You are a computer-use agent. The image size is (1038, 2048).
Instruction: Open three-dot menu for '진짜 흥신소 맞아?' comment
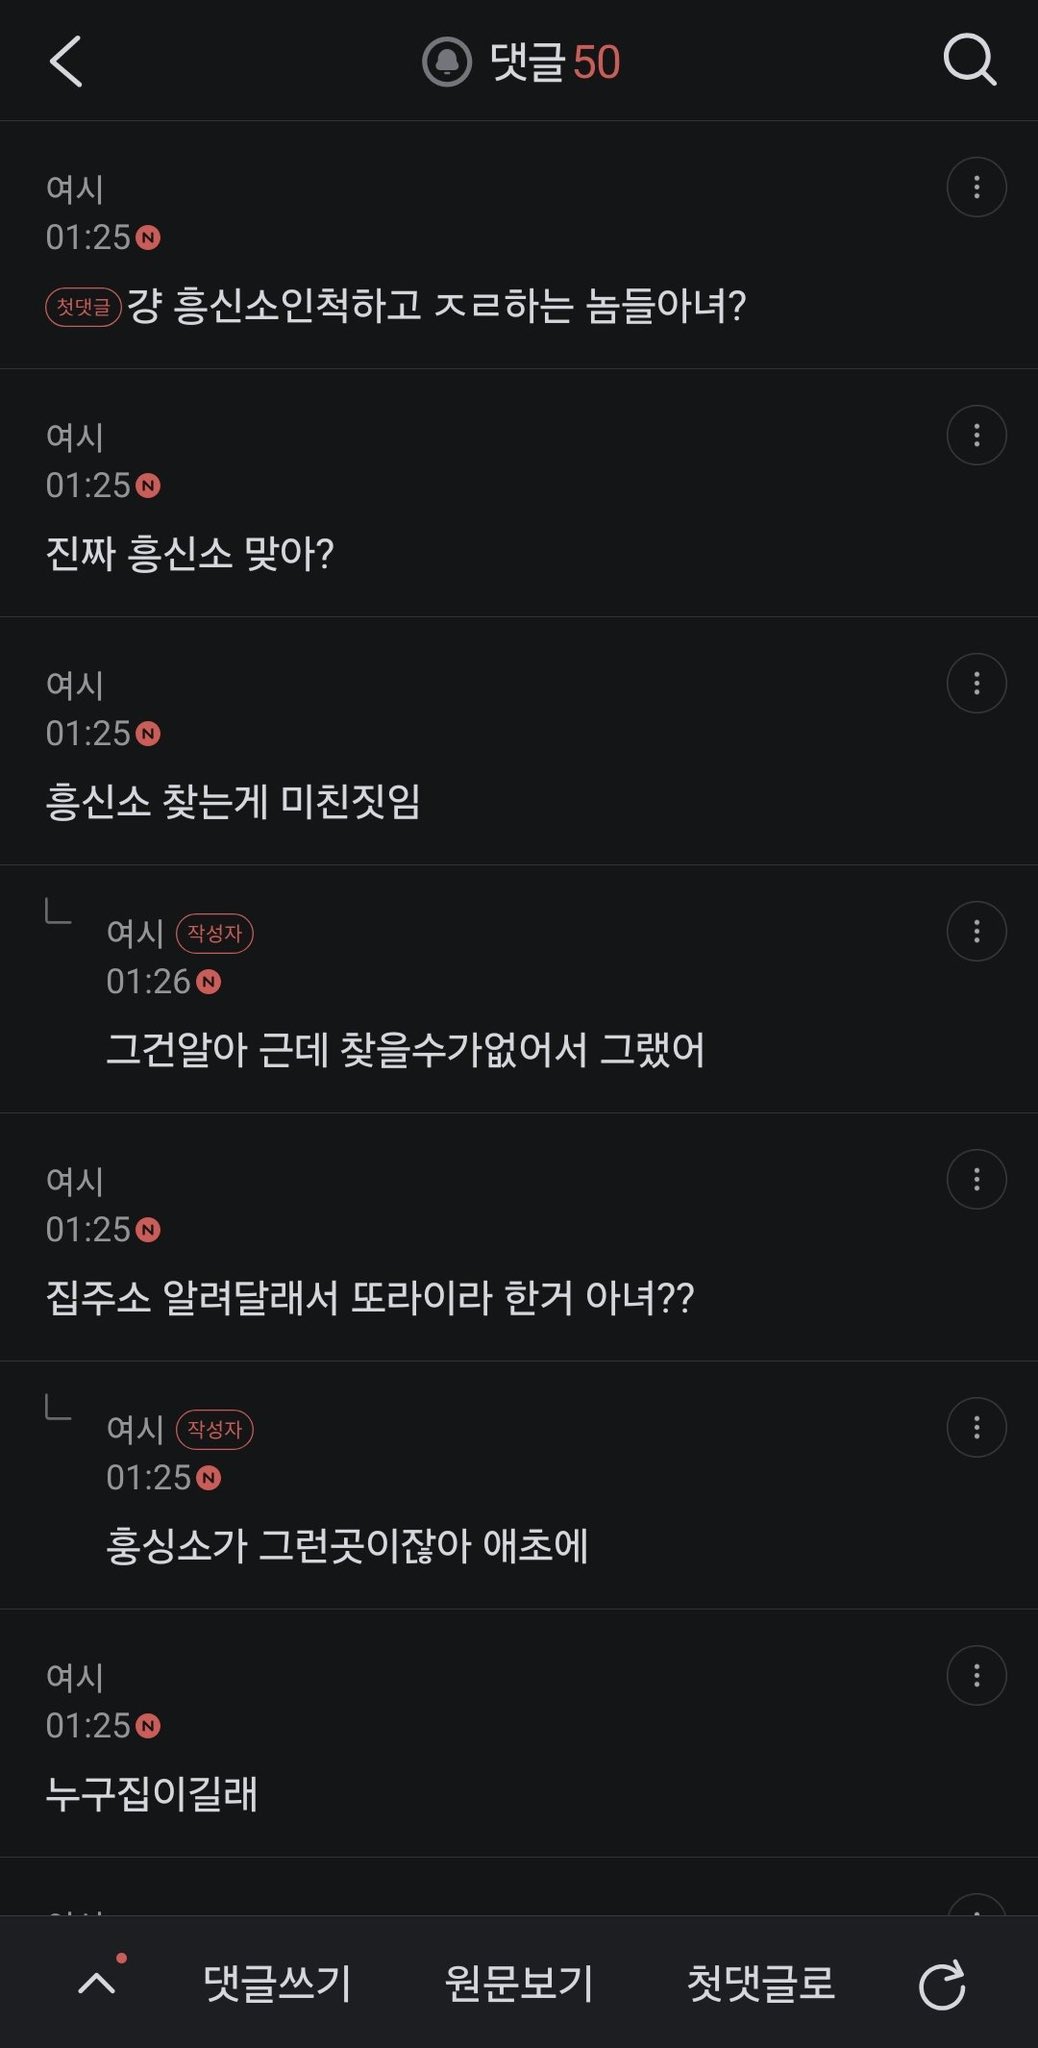(976, 435)
